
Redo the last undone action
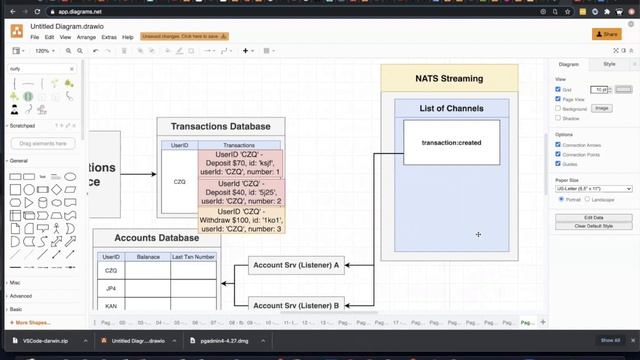tap(108, 51)
